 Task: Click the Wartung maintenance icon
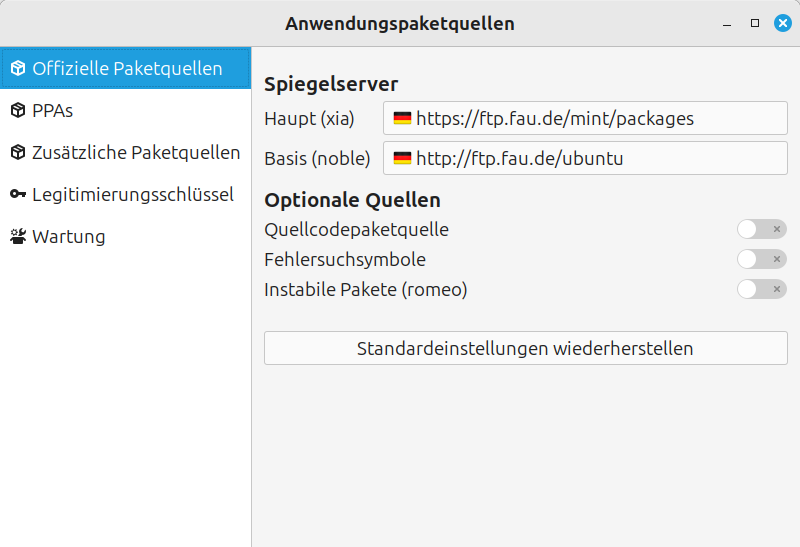point(18,237)
